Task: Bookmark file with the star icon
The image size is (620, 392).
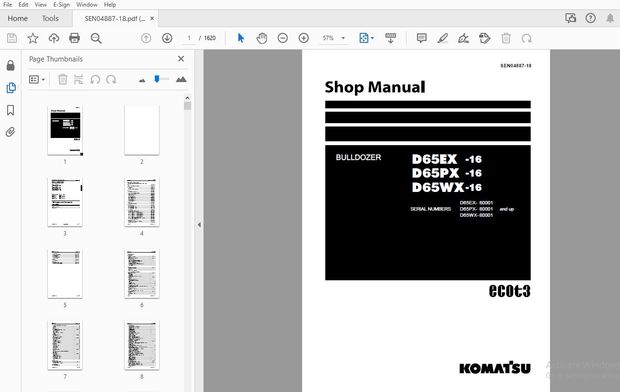Action: [x=33, y=38]
